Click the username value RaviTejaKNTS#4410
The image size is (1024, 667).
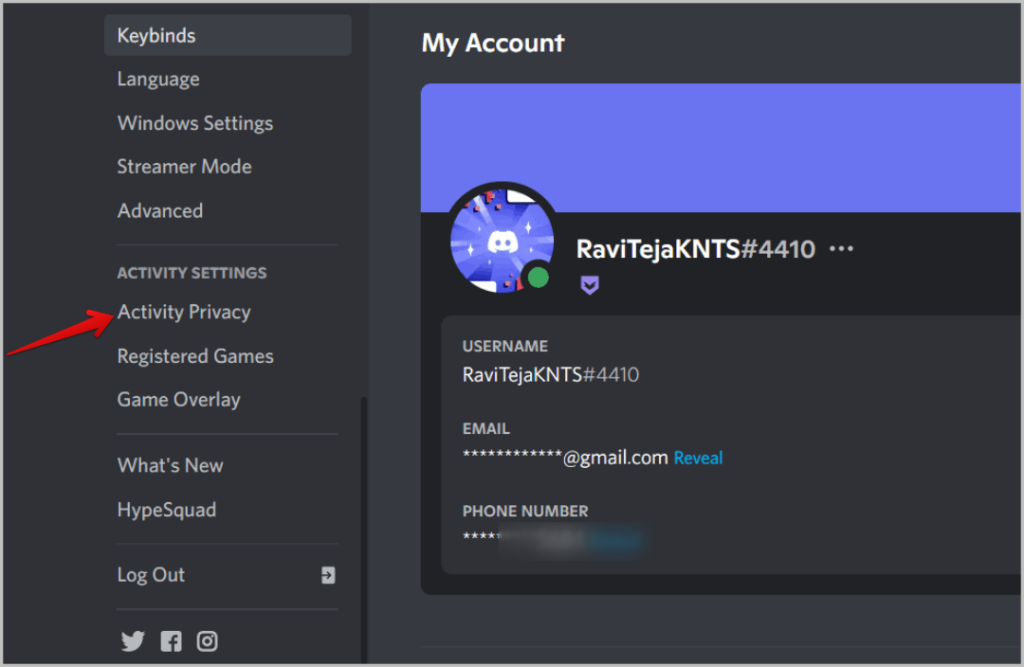[x=551, y=375]
